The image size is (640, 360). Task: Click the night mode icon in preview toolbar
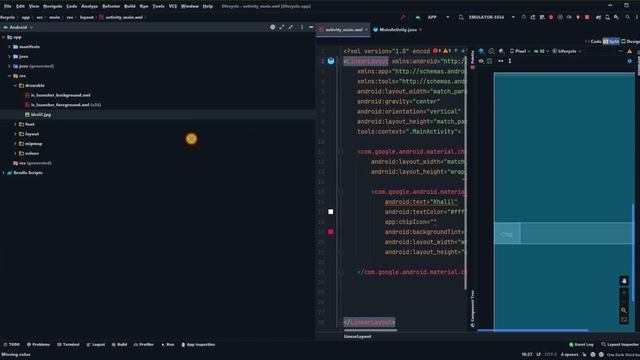click(x=501, y=51)
